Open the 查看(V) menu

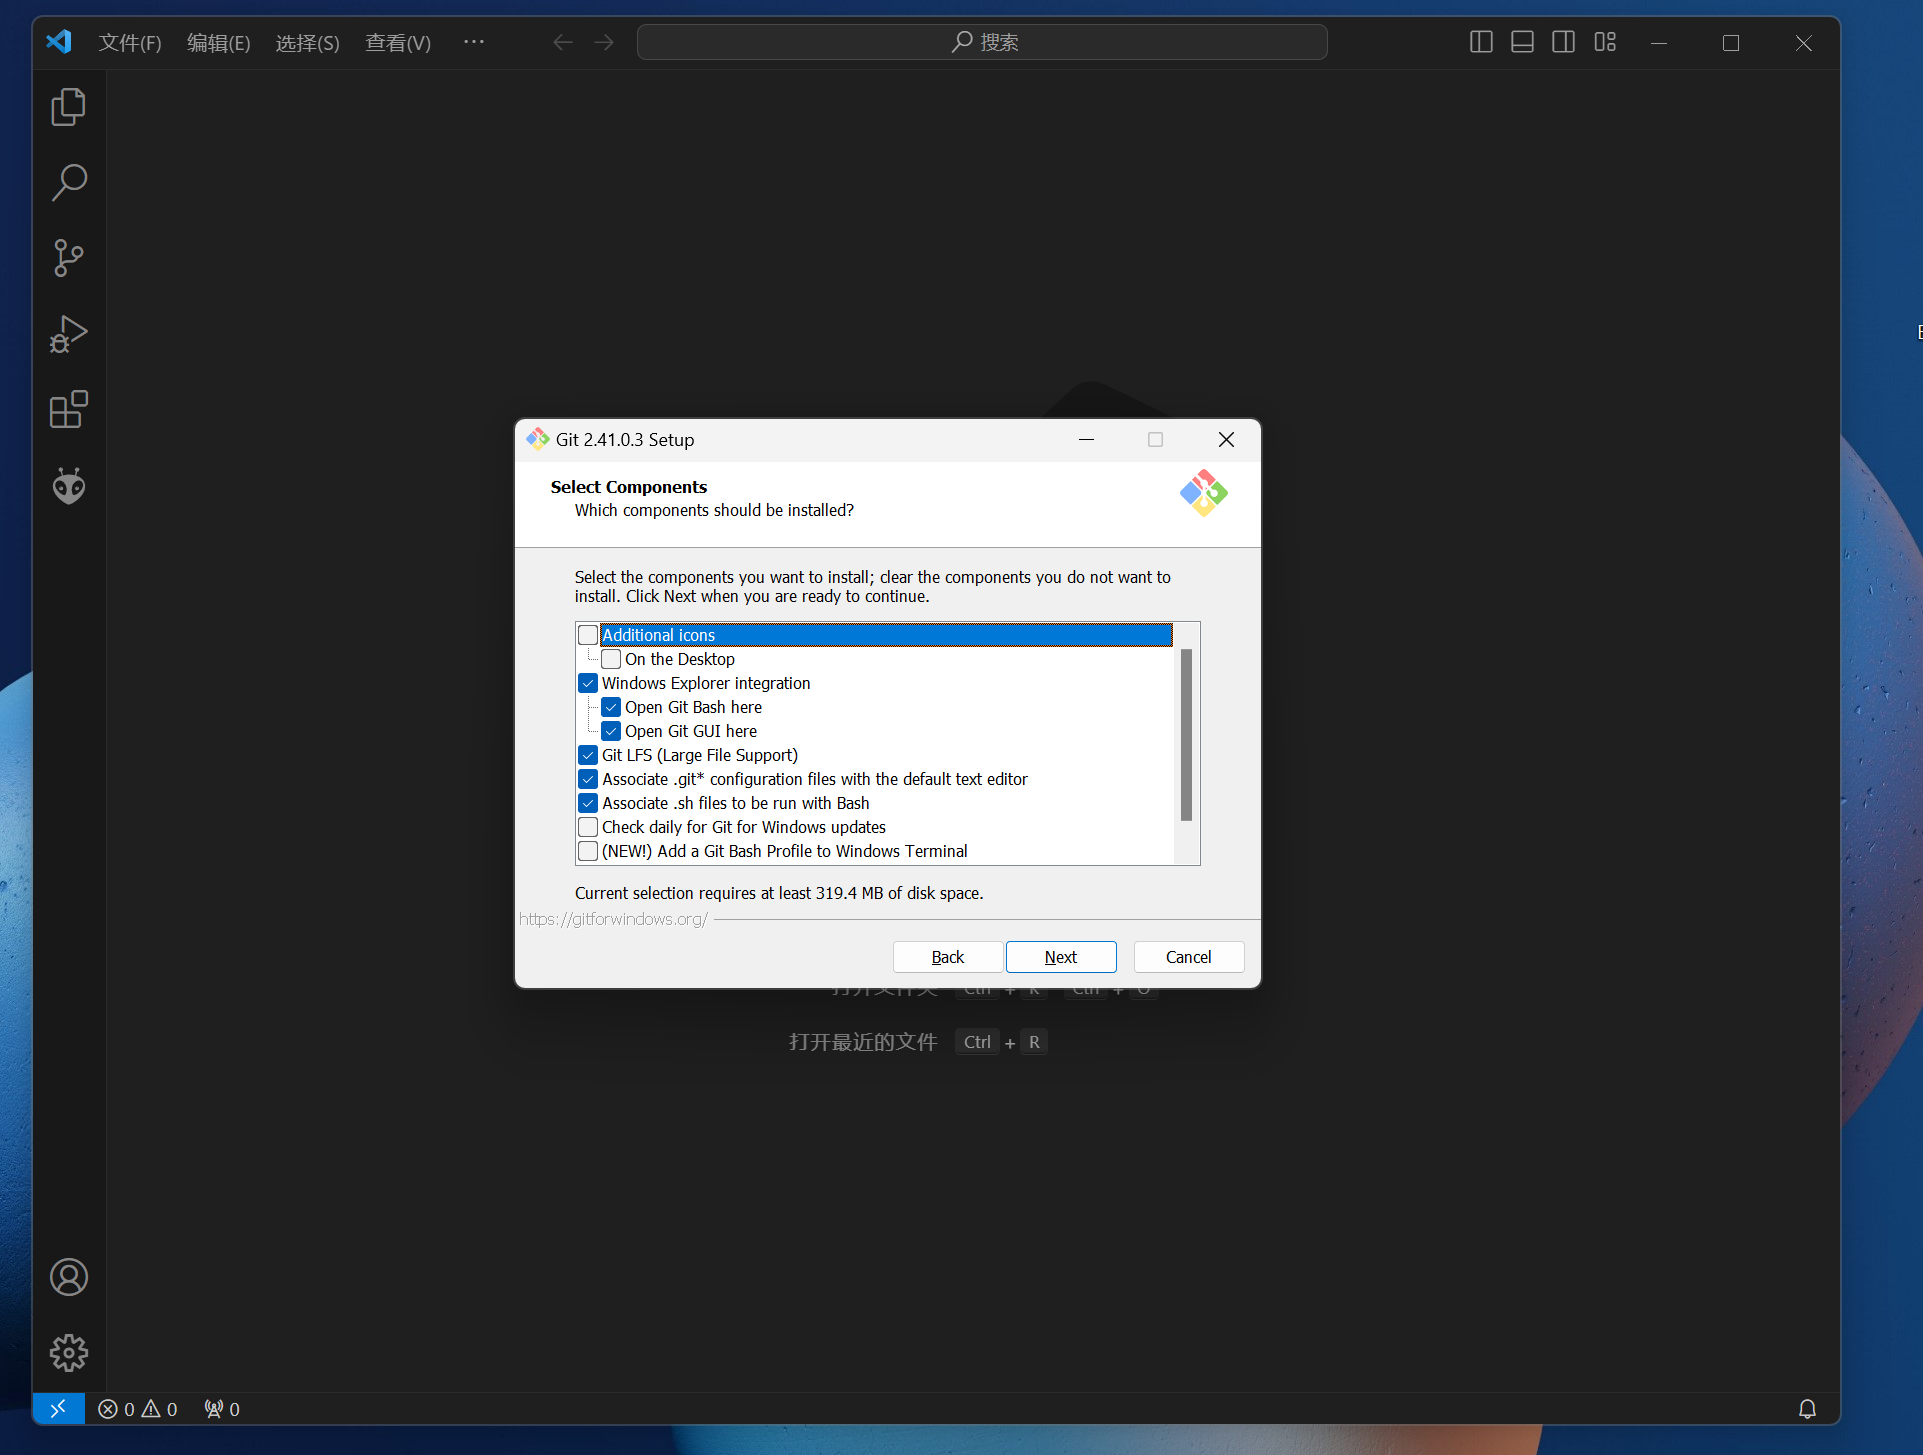(397, 42)
